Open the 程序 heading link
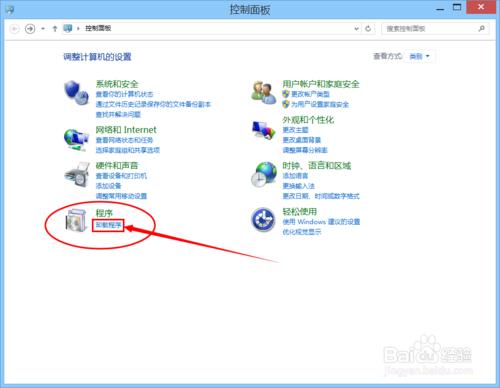Viewport: 500px width, 388px height. point(104,213)
